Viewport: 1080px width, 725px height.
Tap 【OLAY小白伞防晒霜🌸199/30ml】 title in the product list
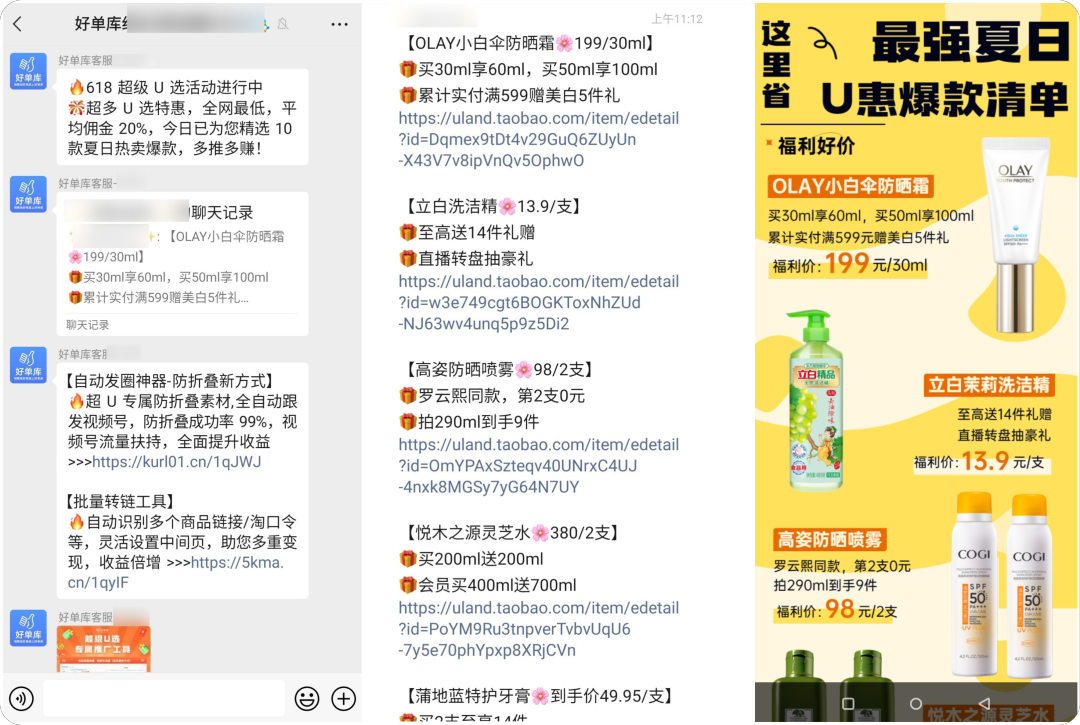tap(528, 43)
